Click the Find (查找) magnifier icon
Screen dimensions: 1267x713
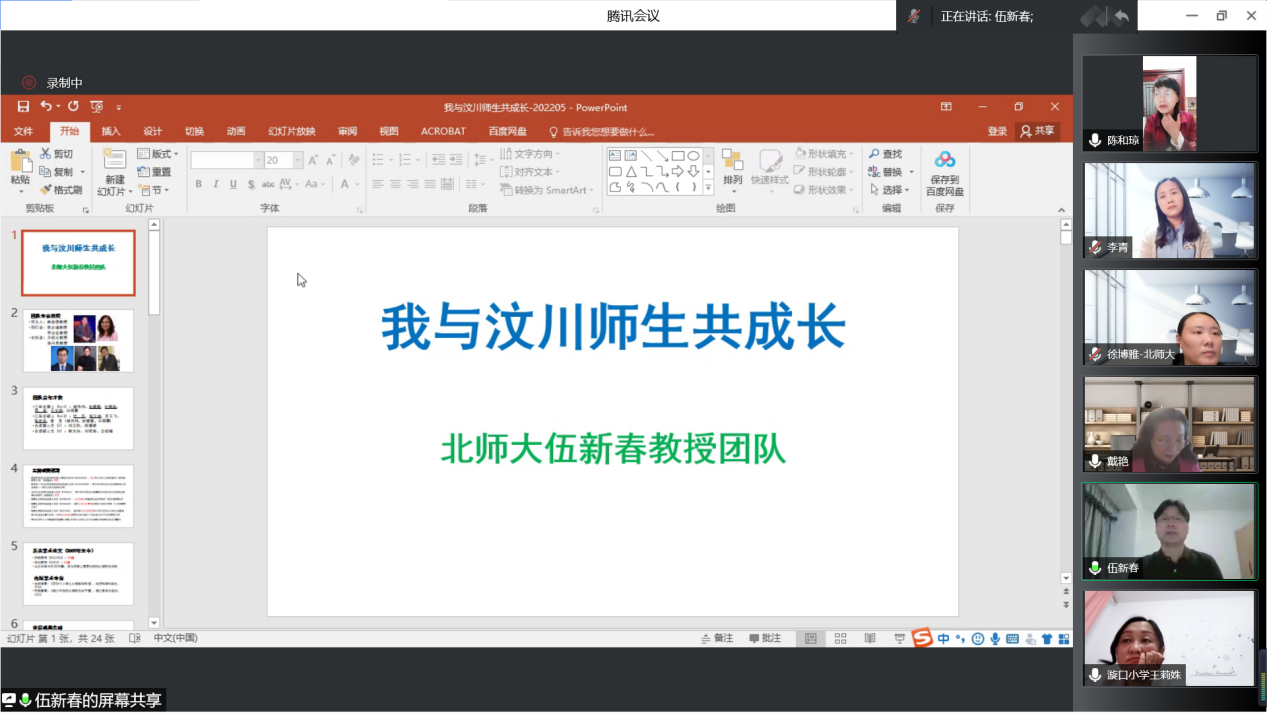pyautogui.click(x=874, y=154)
